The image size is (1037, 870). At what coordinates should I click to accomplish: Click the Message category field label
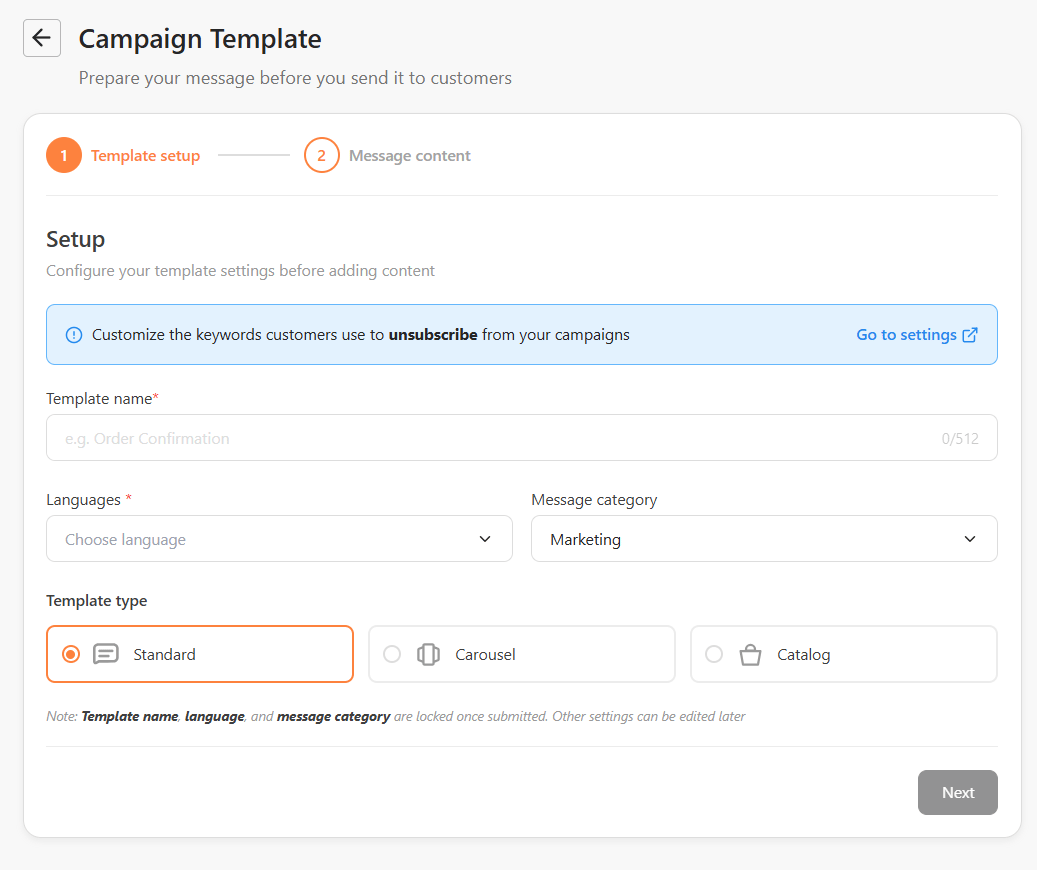[x=594, y=500]
